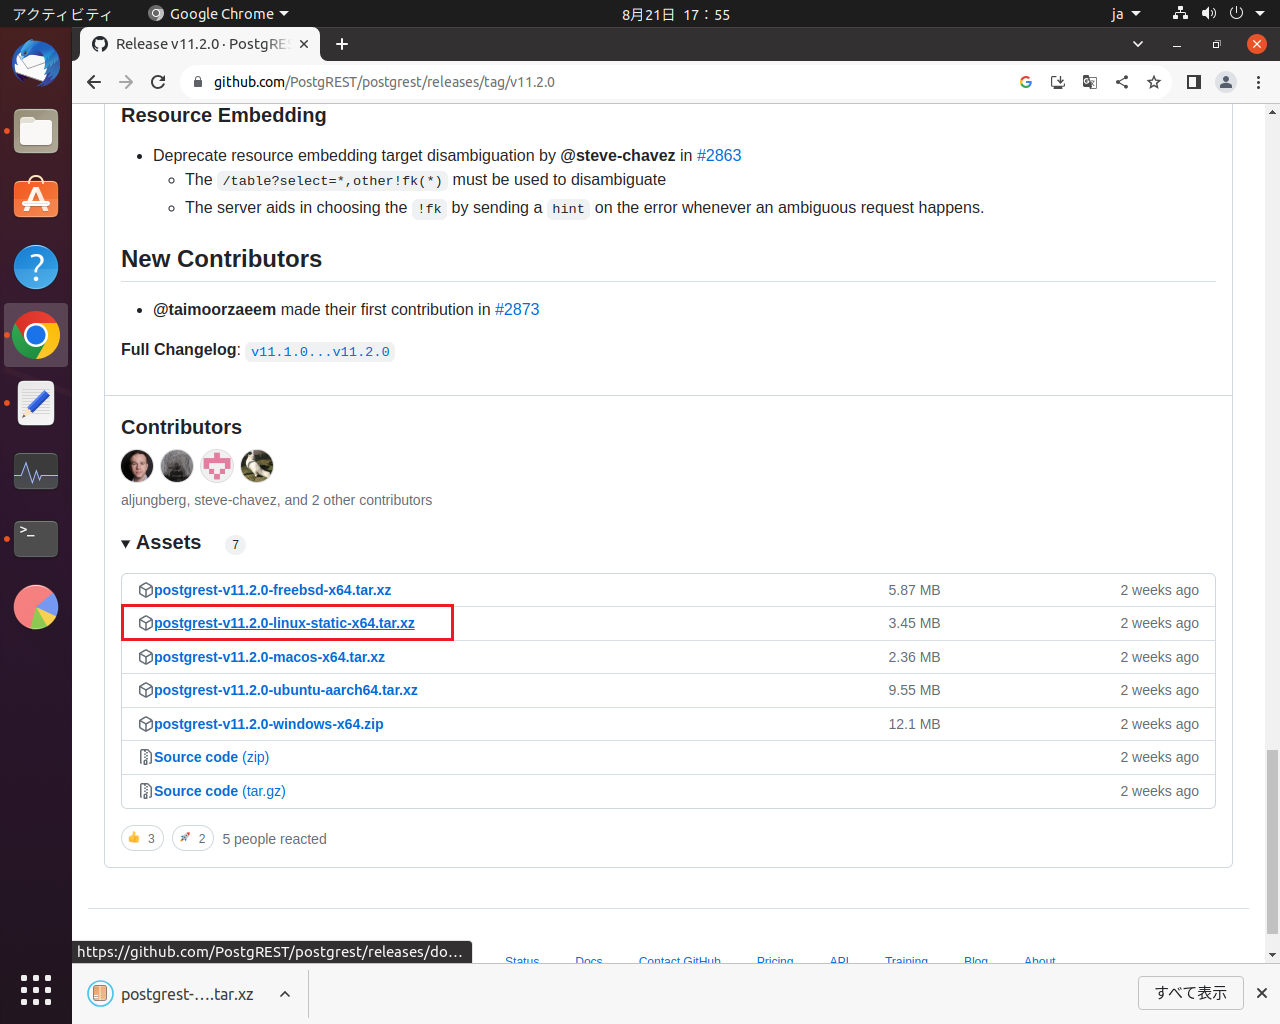Viewport: 1280px width, 1024px height.
Task: Open the power system menu dropdown
Action: 1247,14
